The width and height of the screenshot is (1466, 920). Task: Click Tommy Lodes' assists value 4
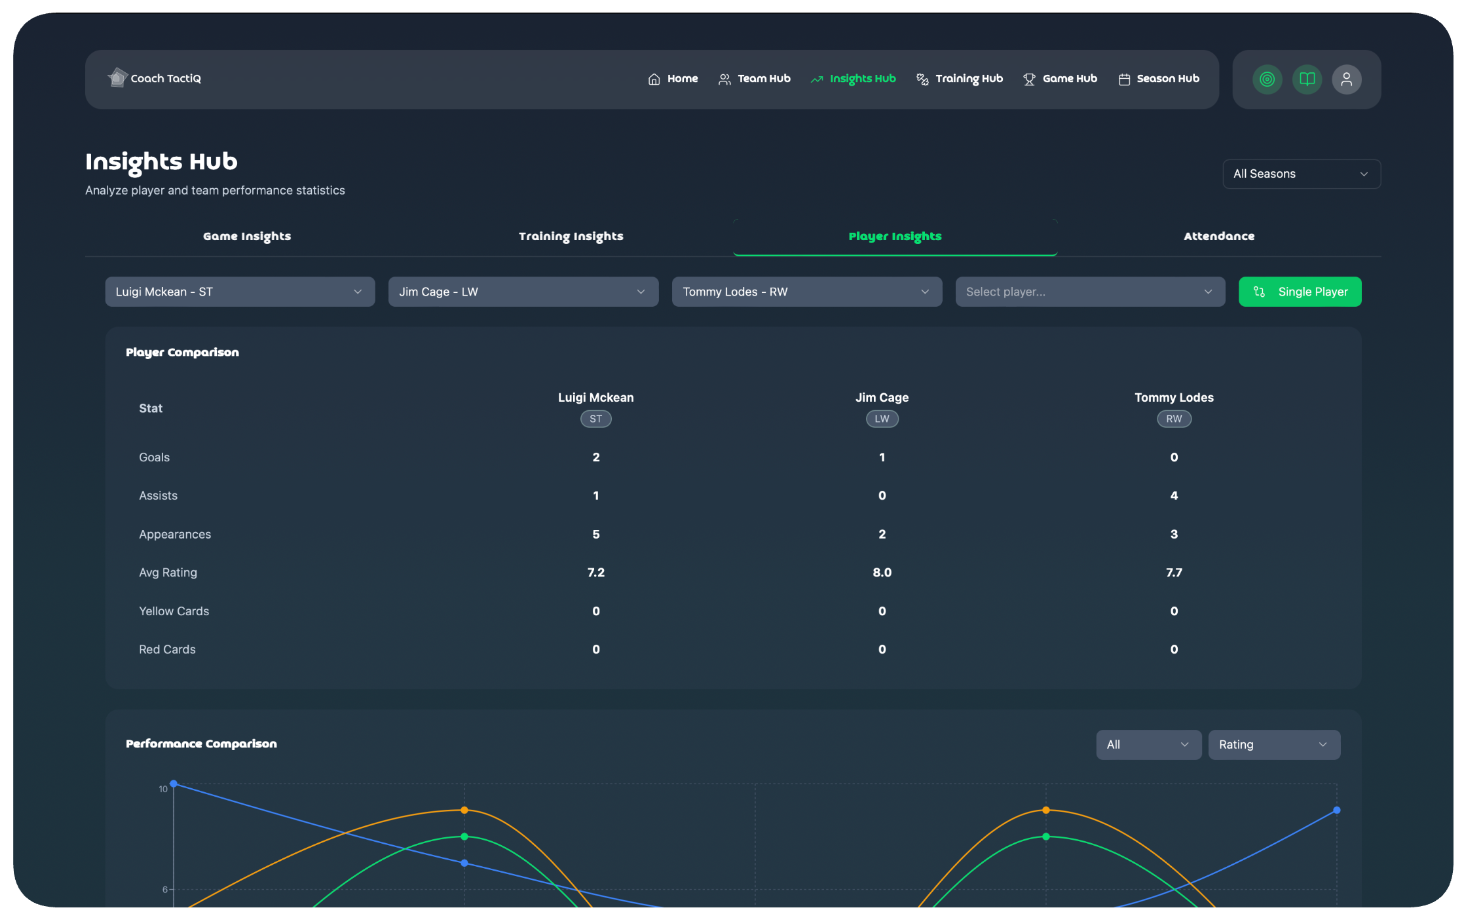1174,496
